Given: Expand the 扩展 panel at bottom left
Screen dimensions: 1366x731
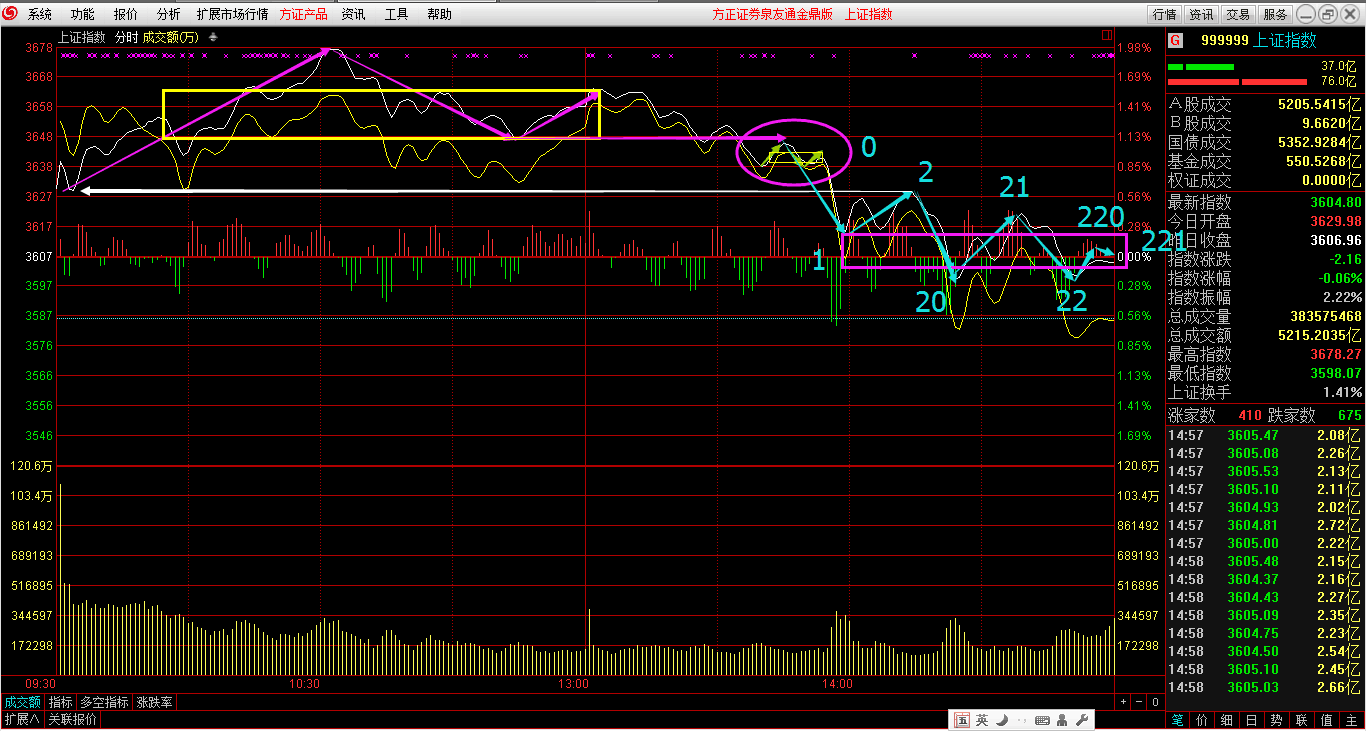Looking at the screenshot, I should (21, 719).
